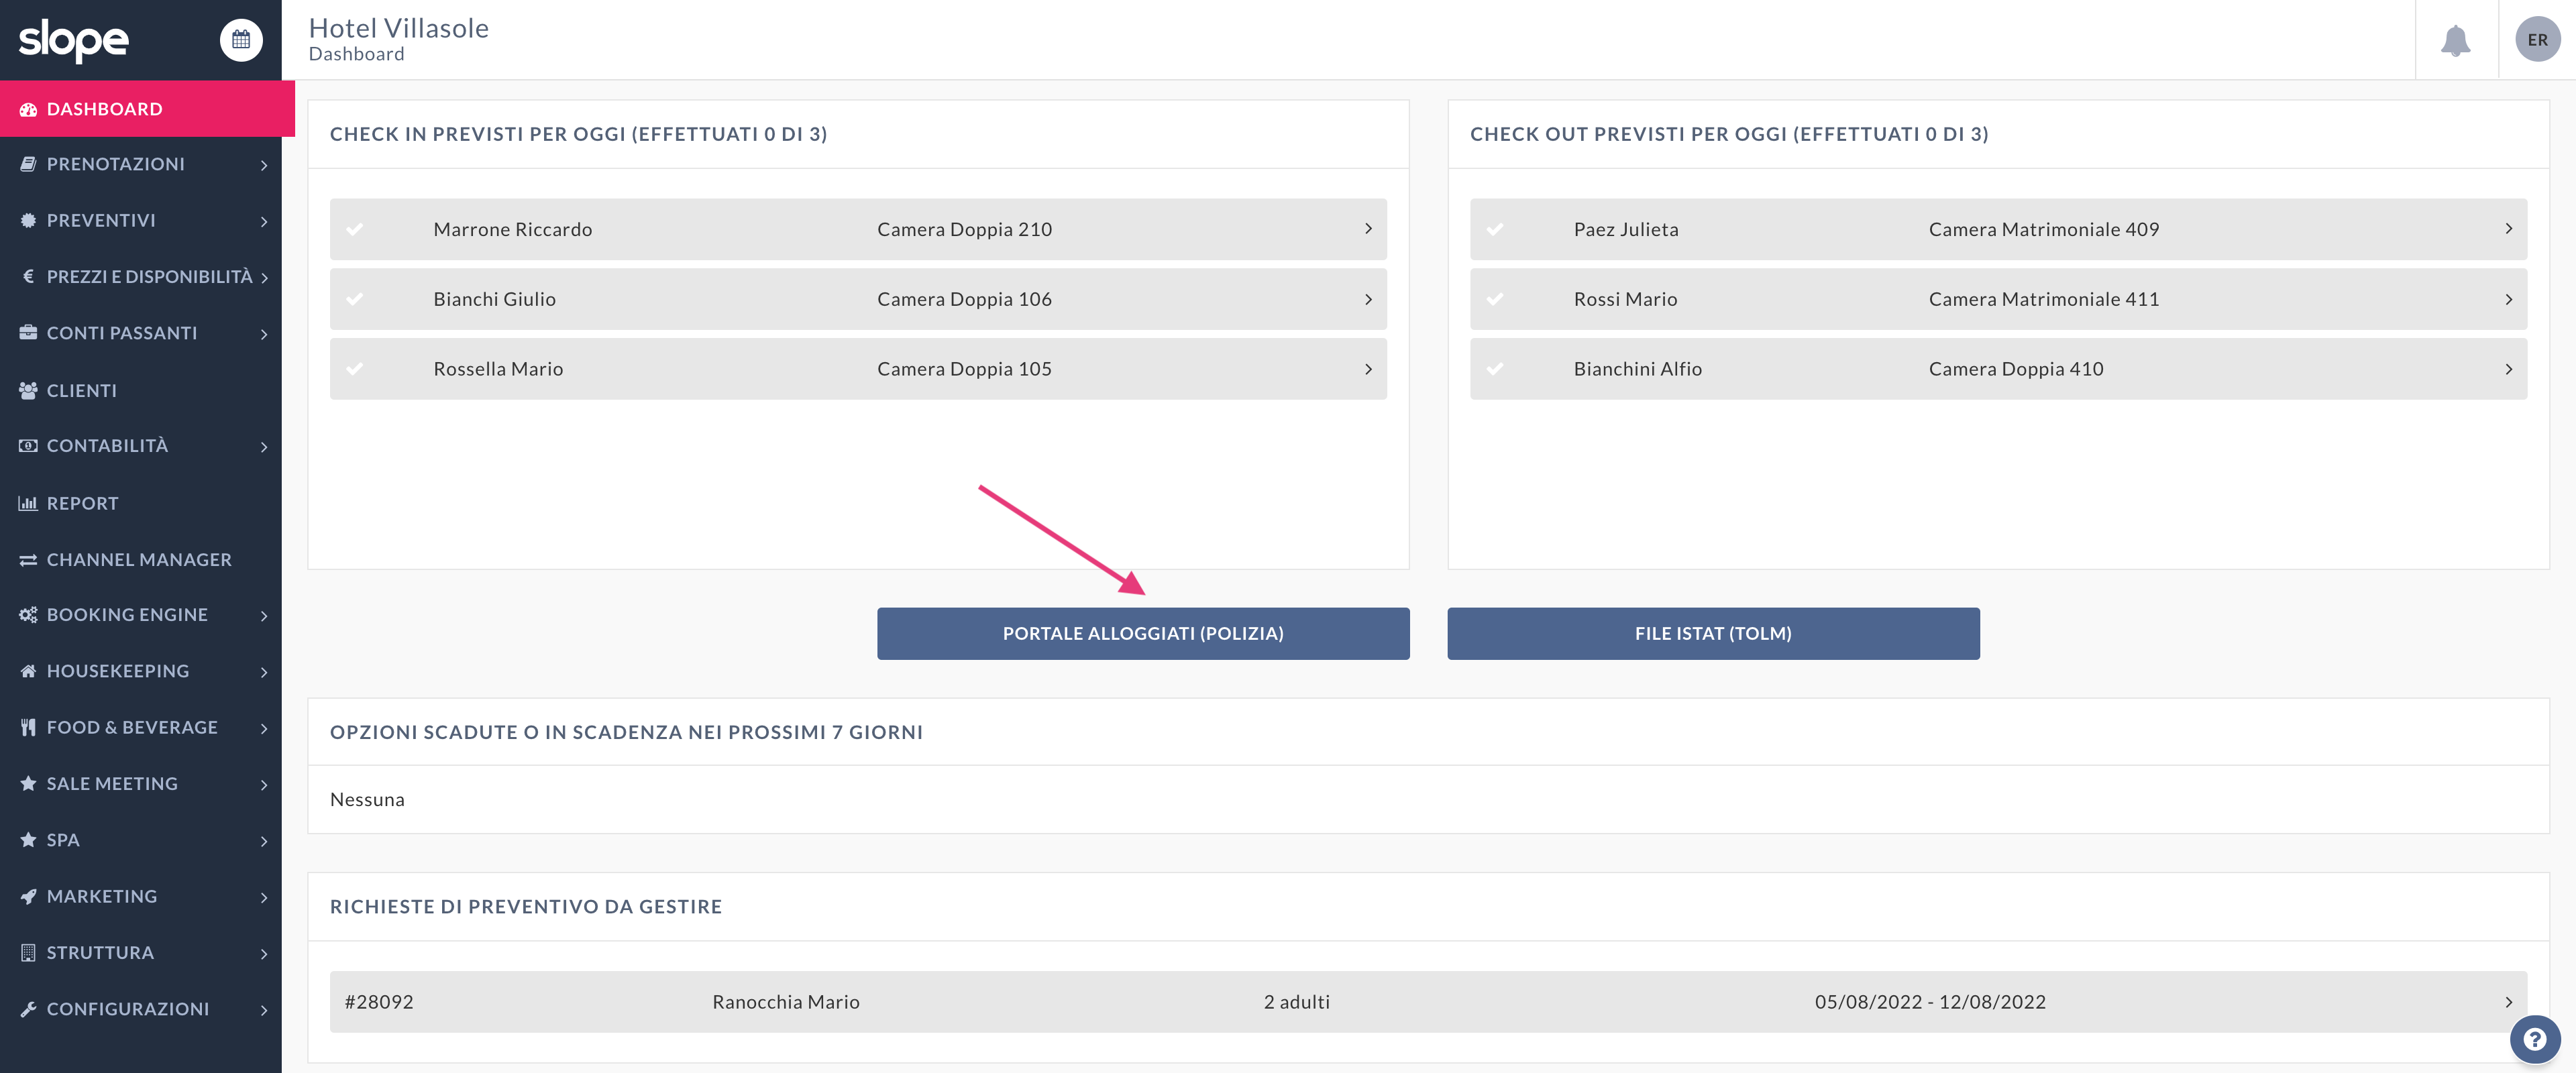Open the calendar icon next to Slope logo
Image resolution: width=2576 pixels, height=1073 pixels.
241,40
